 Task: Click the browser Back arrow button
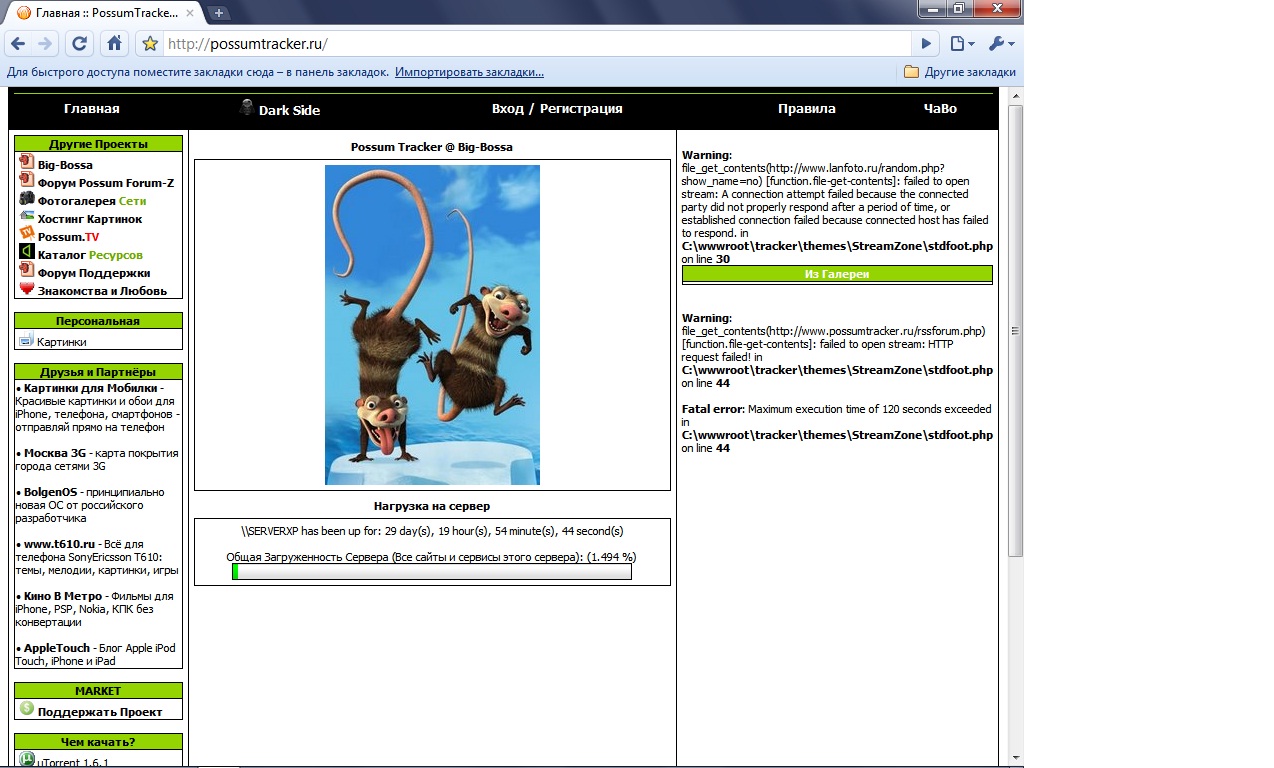18,44
